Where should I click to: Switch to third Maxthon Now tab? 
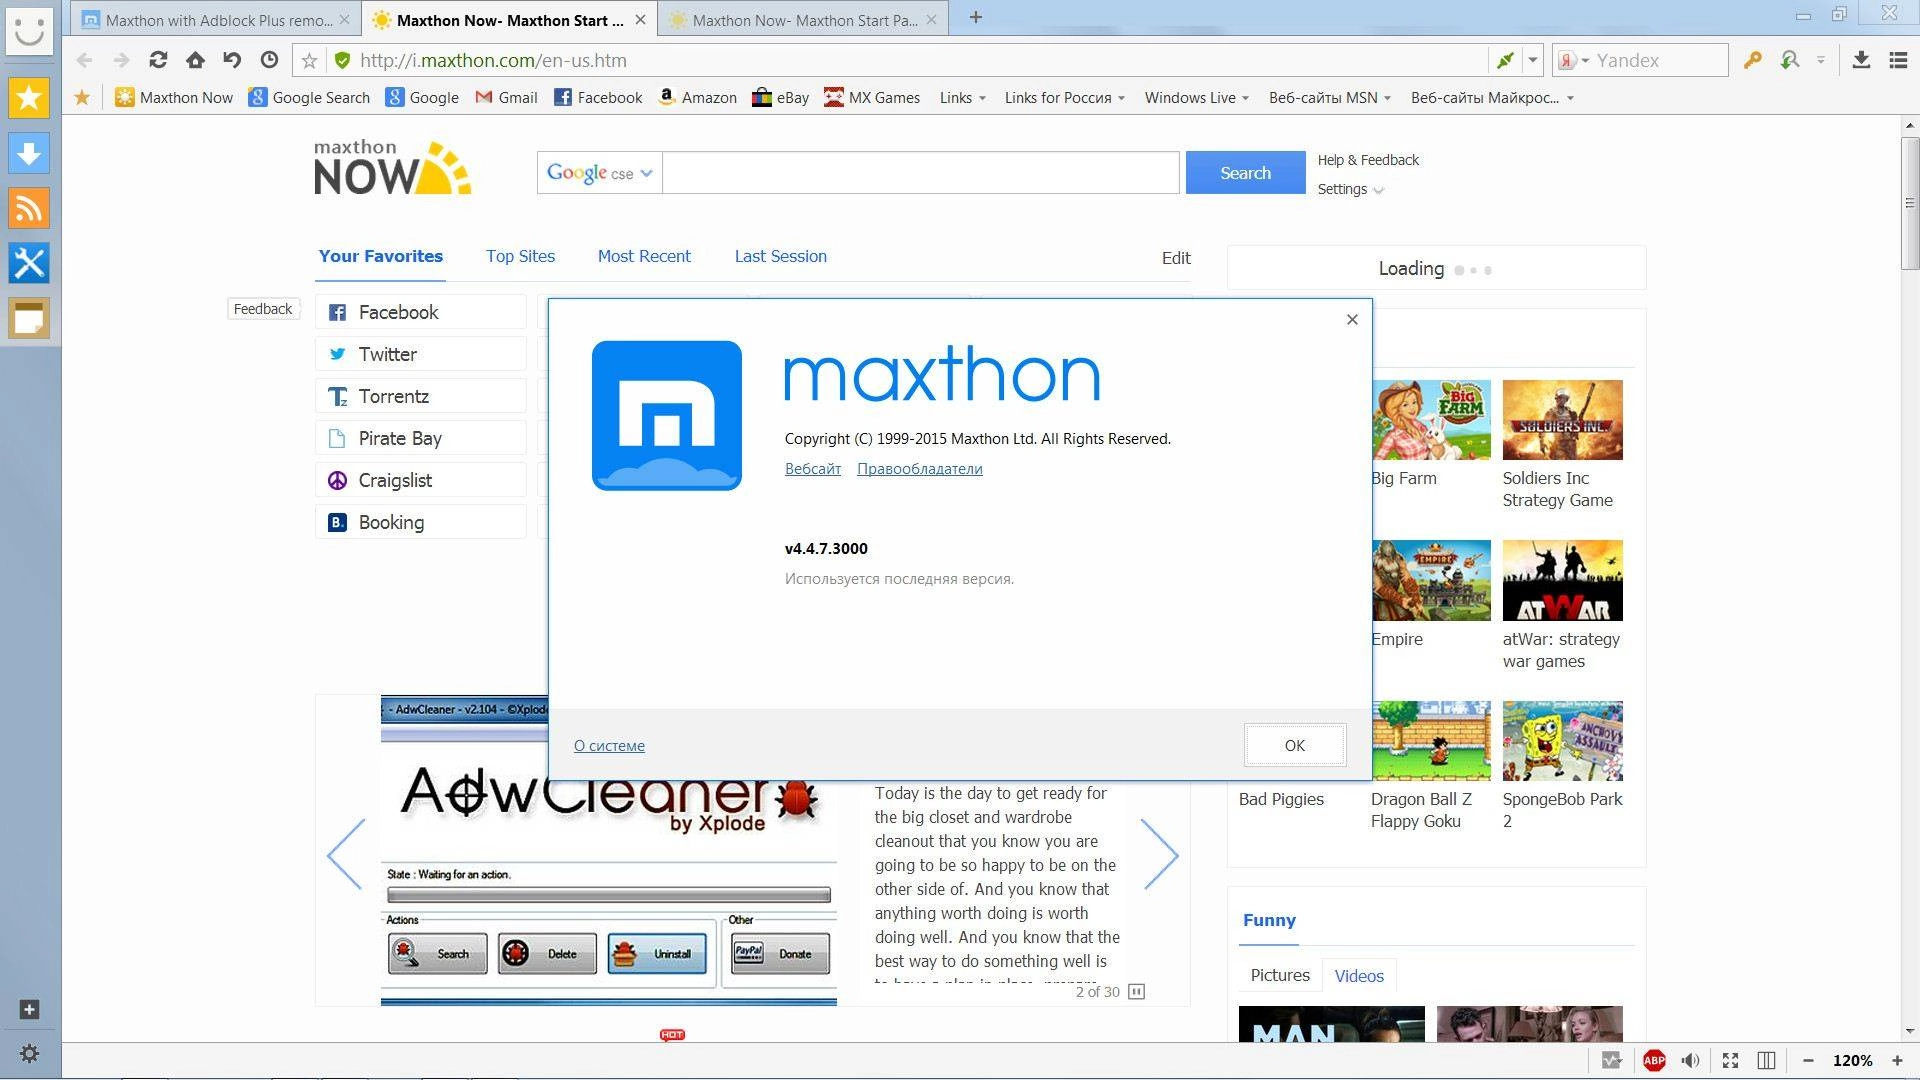pyautogui.click(x=804, y=19)
